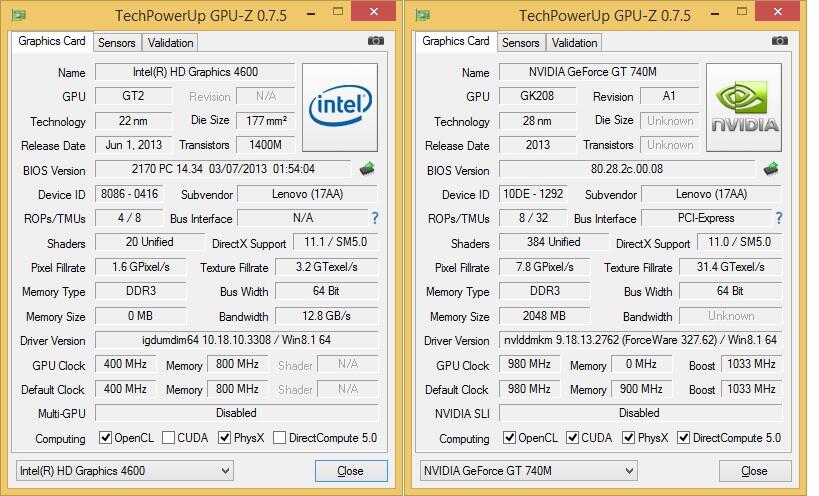Switch to Sensors tab in NVIDIA window

click(x=520, y=43)
